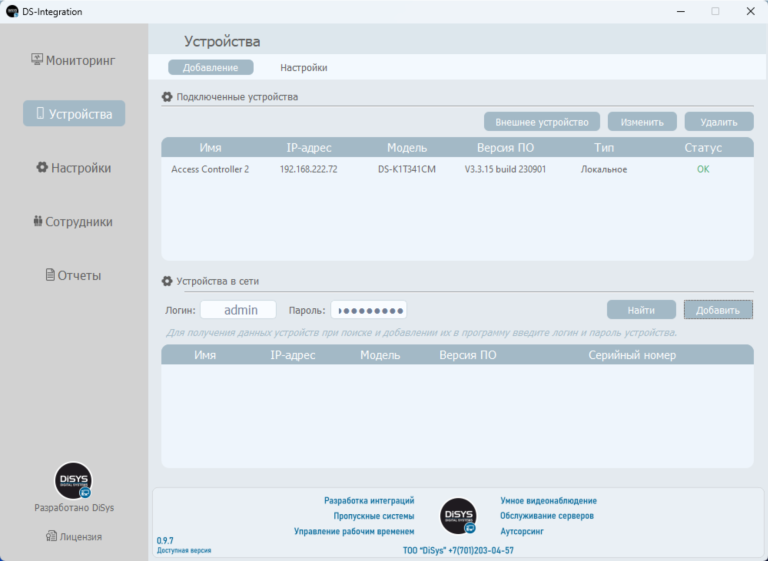Switch to the Добавление tab
This screenshot has height=561, width=768.
(210, 68)
